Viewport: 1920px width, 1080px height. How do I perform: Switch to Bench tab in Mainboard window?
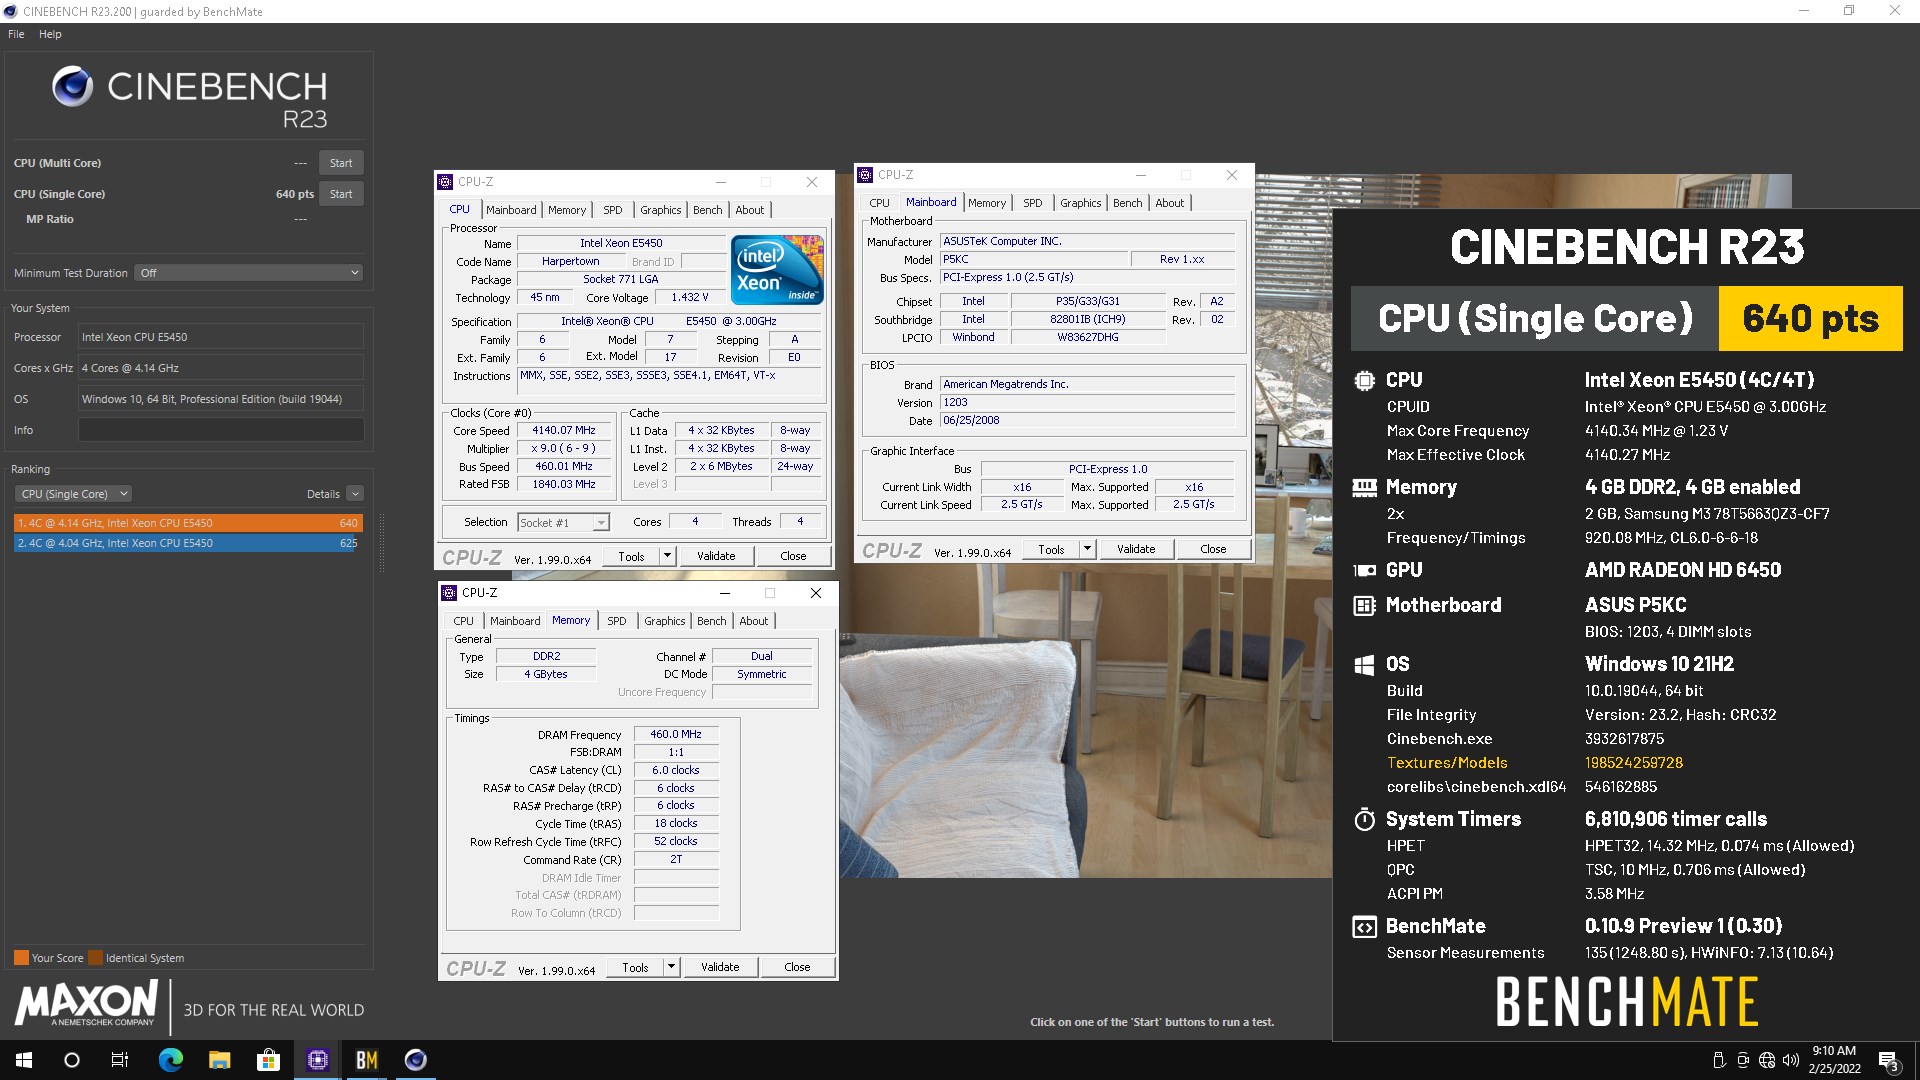1127,203
